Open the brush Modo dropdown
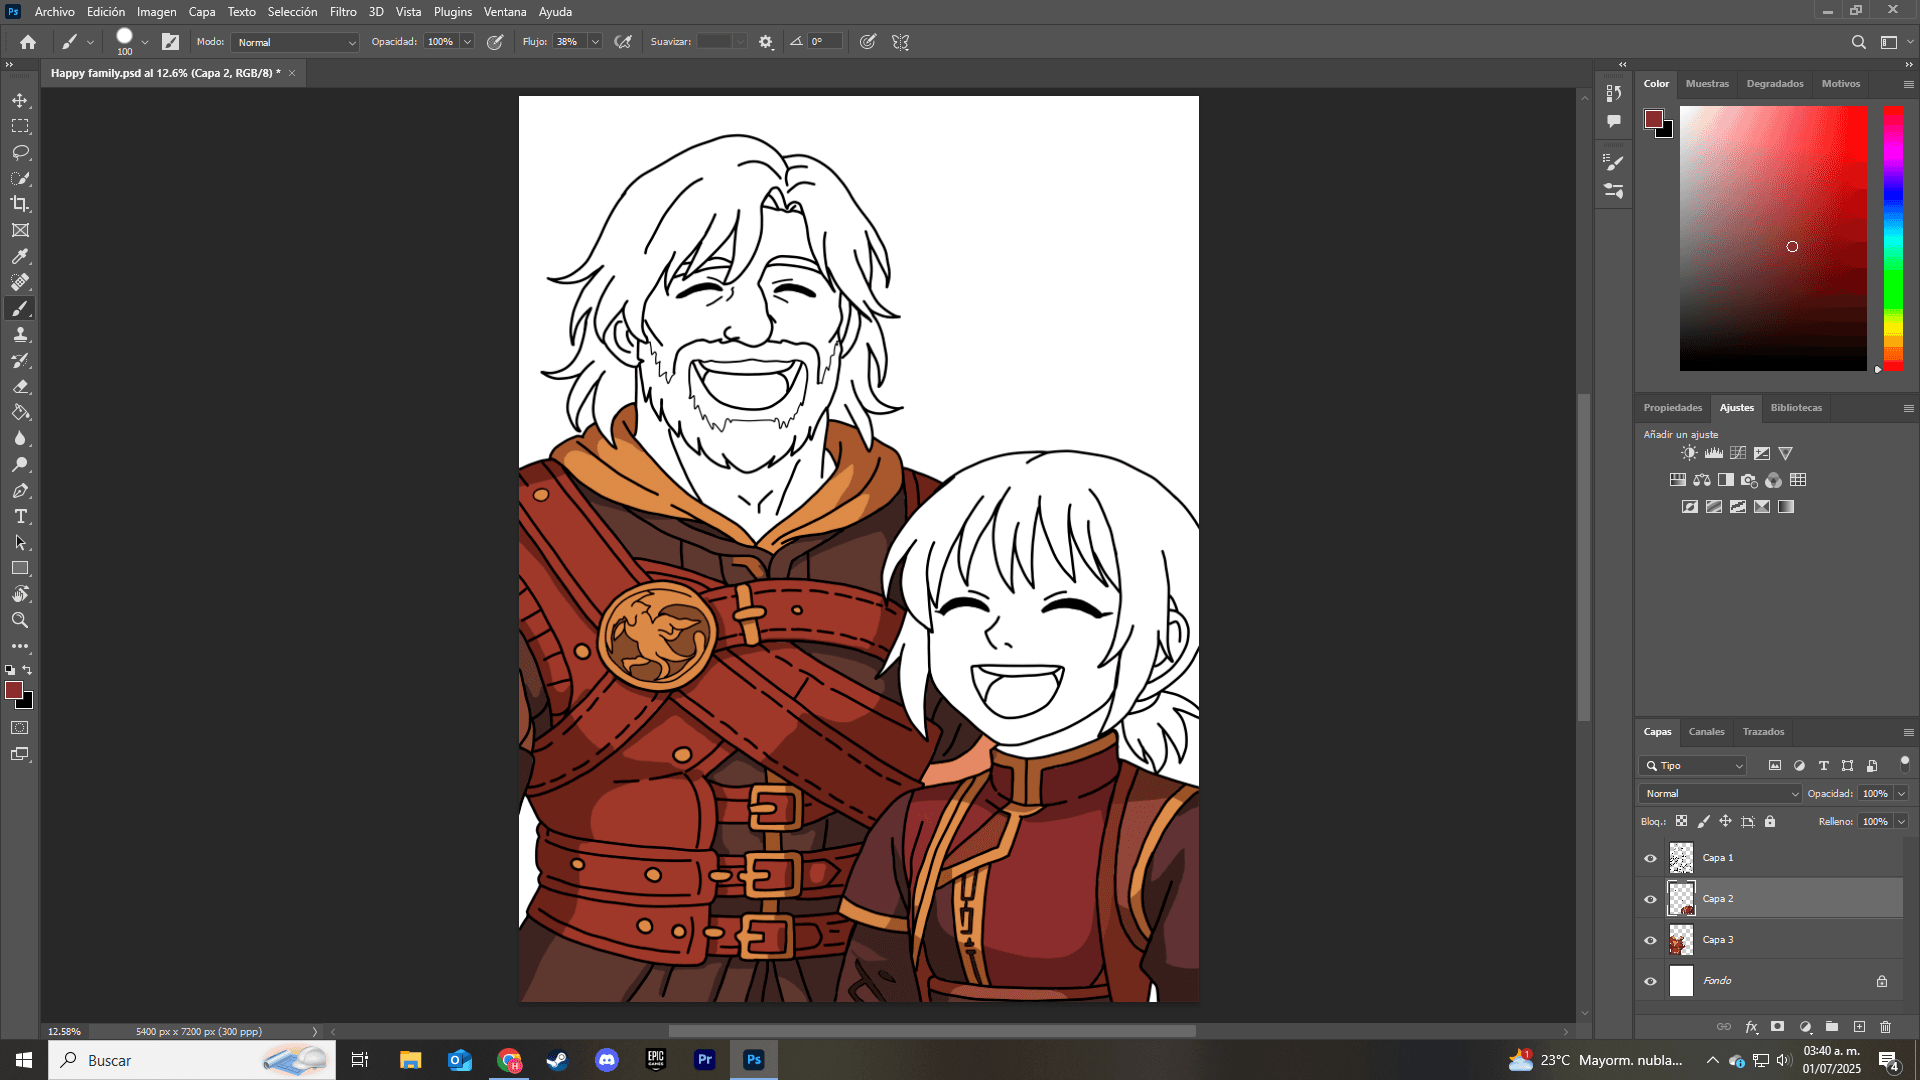 tap(295, 42)
